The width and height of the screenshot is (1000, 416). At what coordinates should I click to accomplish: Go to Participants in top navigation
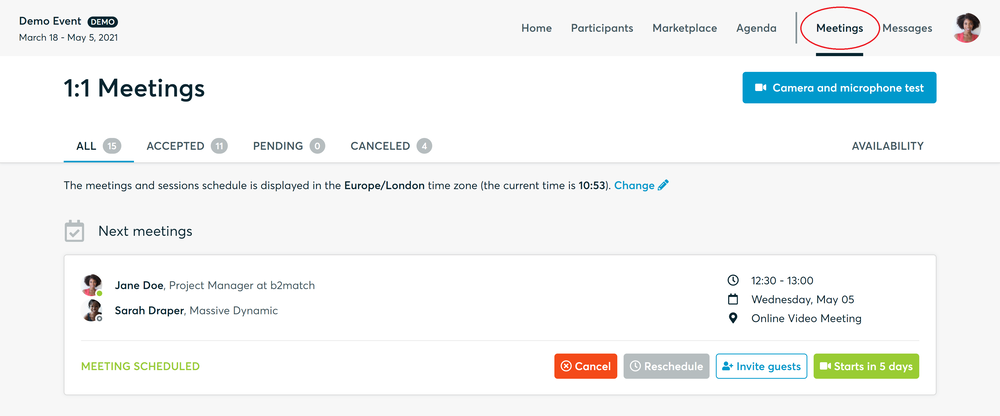tap(602, 28)
